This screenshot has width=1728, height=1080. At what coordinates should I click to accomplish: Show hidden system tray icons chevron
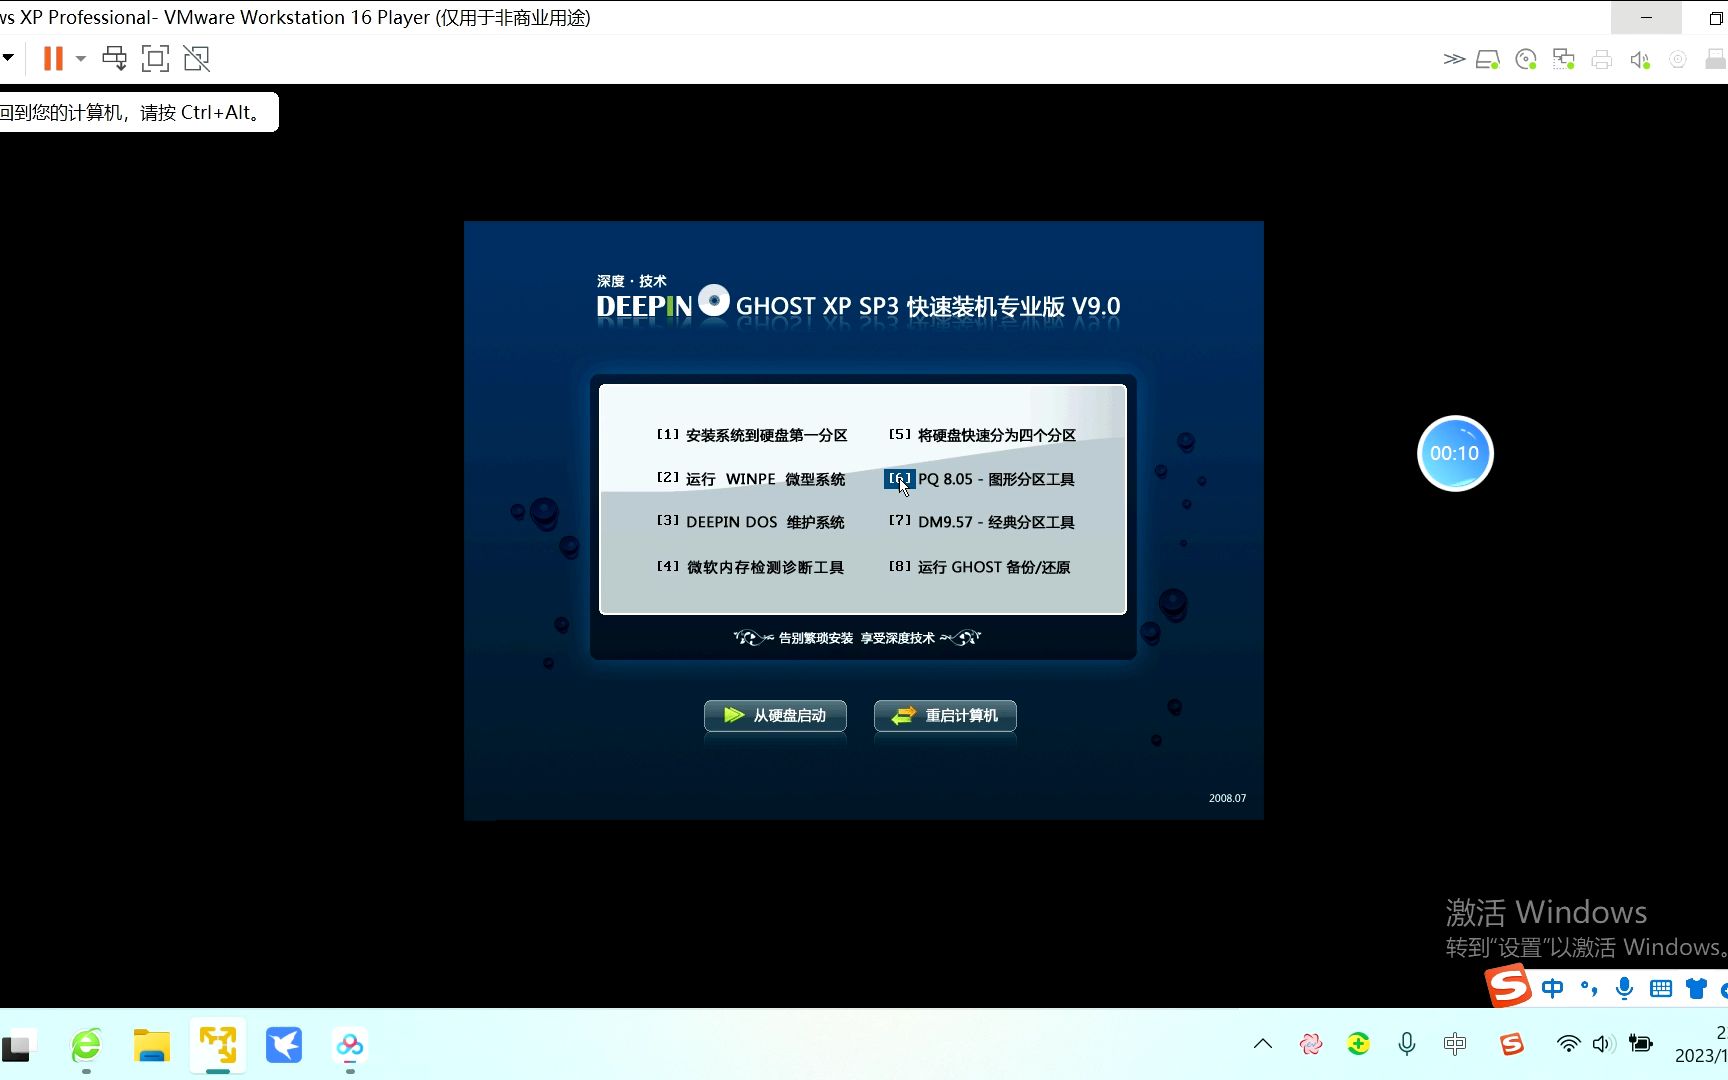[x=1263, y=1044]
